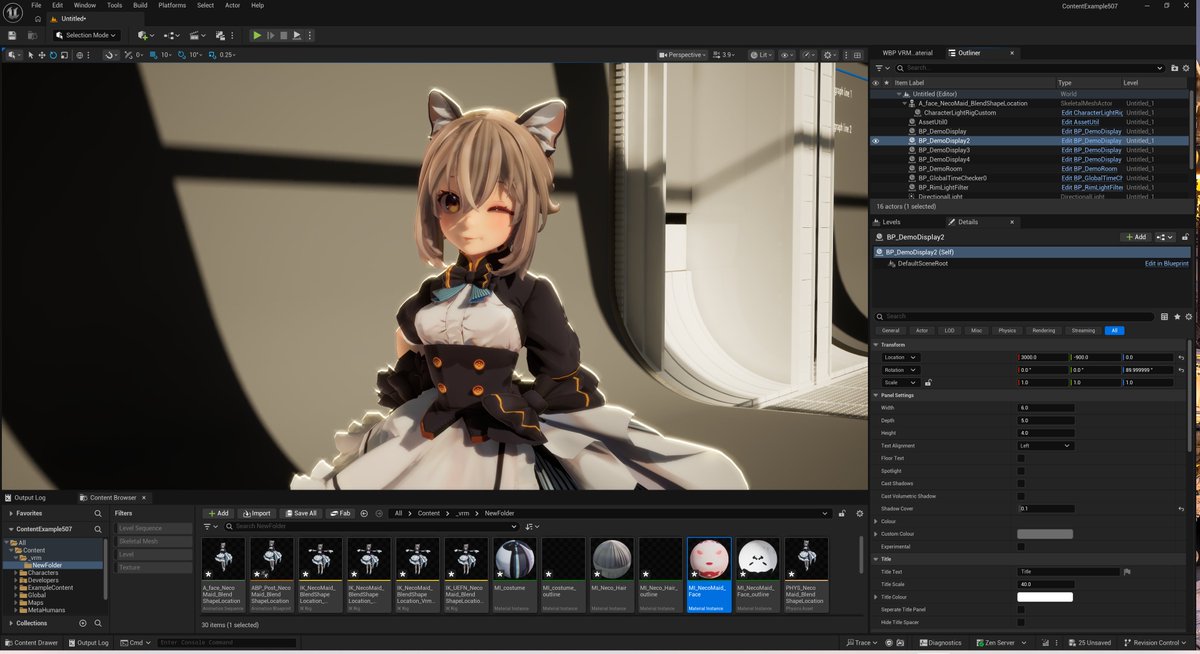This screenshot has height=654, width=1200.
Task: Toggle the Scale lock icon
Action: [928, 382]
